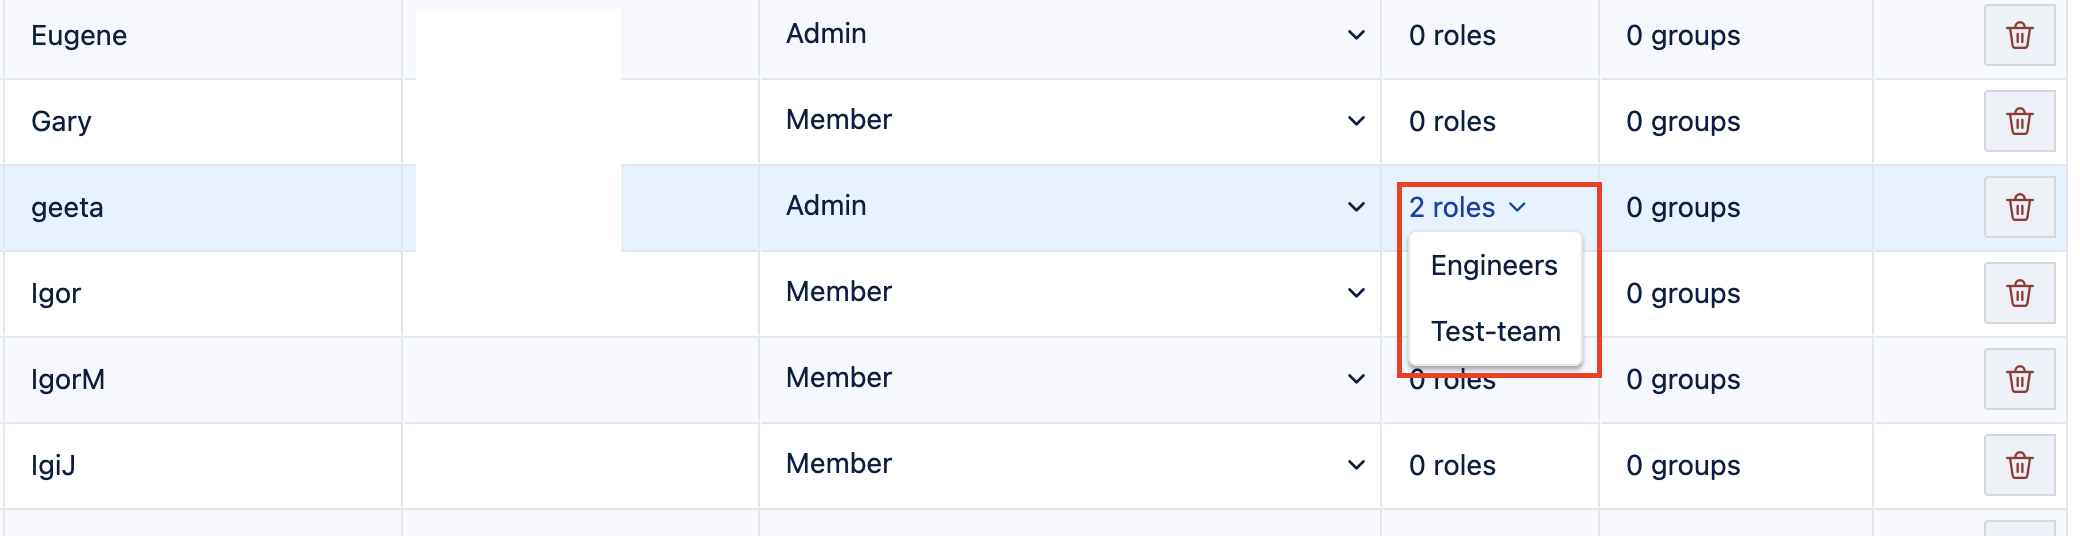Delete the IgiJ user row
Viewport: 2080px width, 536px height.
2019,466
